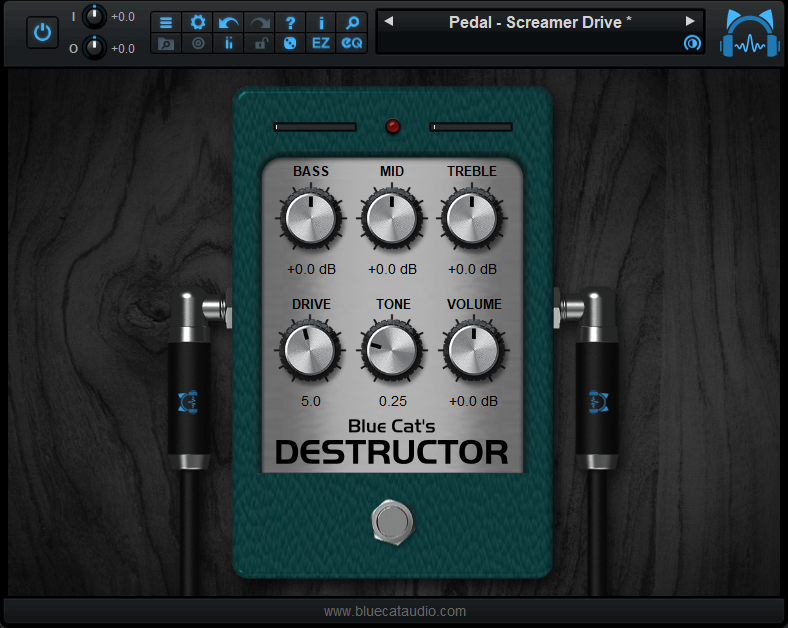Viewport: 788px width, 628px height.
Task: Switch to EZ easy mode view
Action: (x=321, y=43)
